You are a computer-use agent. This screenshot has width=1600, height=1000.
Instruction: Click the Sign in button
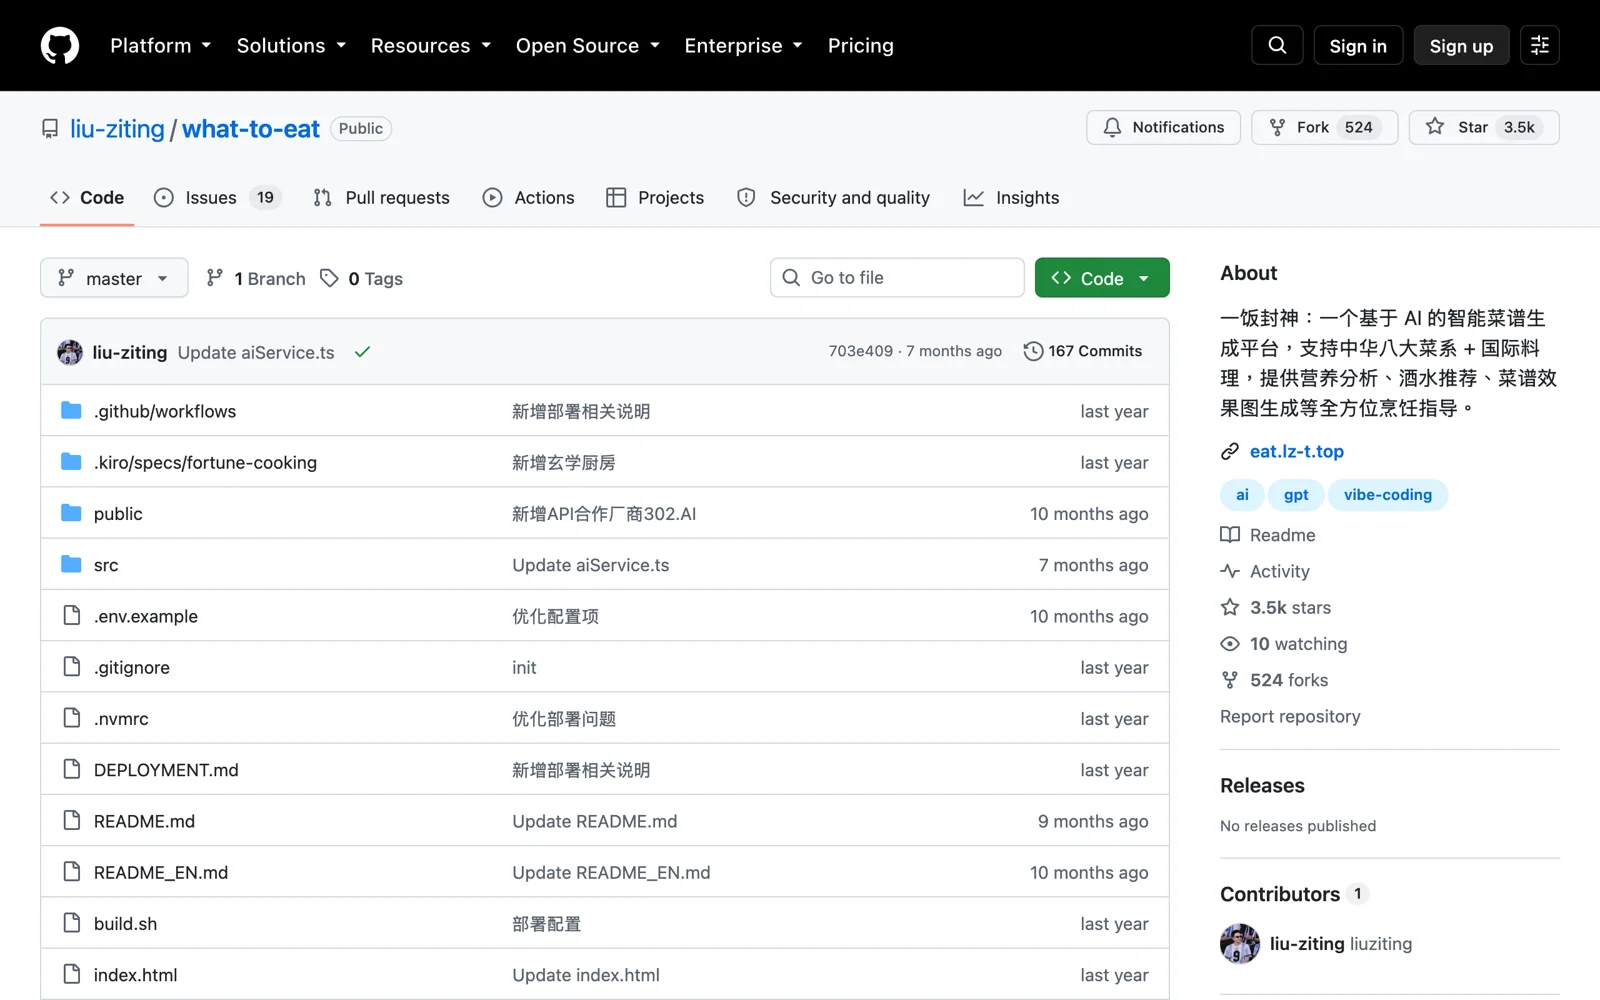click(x=1358, y=46)
